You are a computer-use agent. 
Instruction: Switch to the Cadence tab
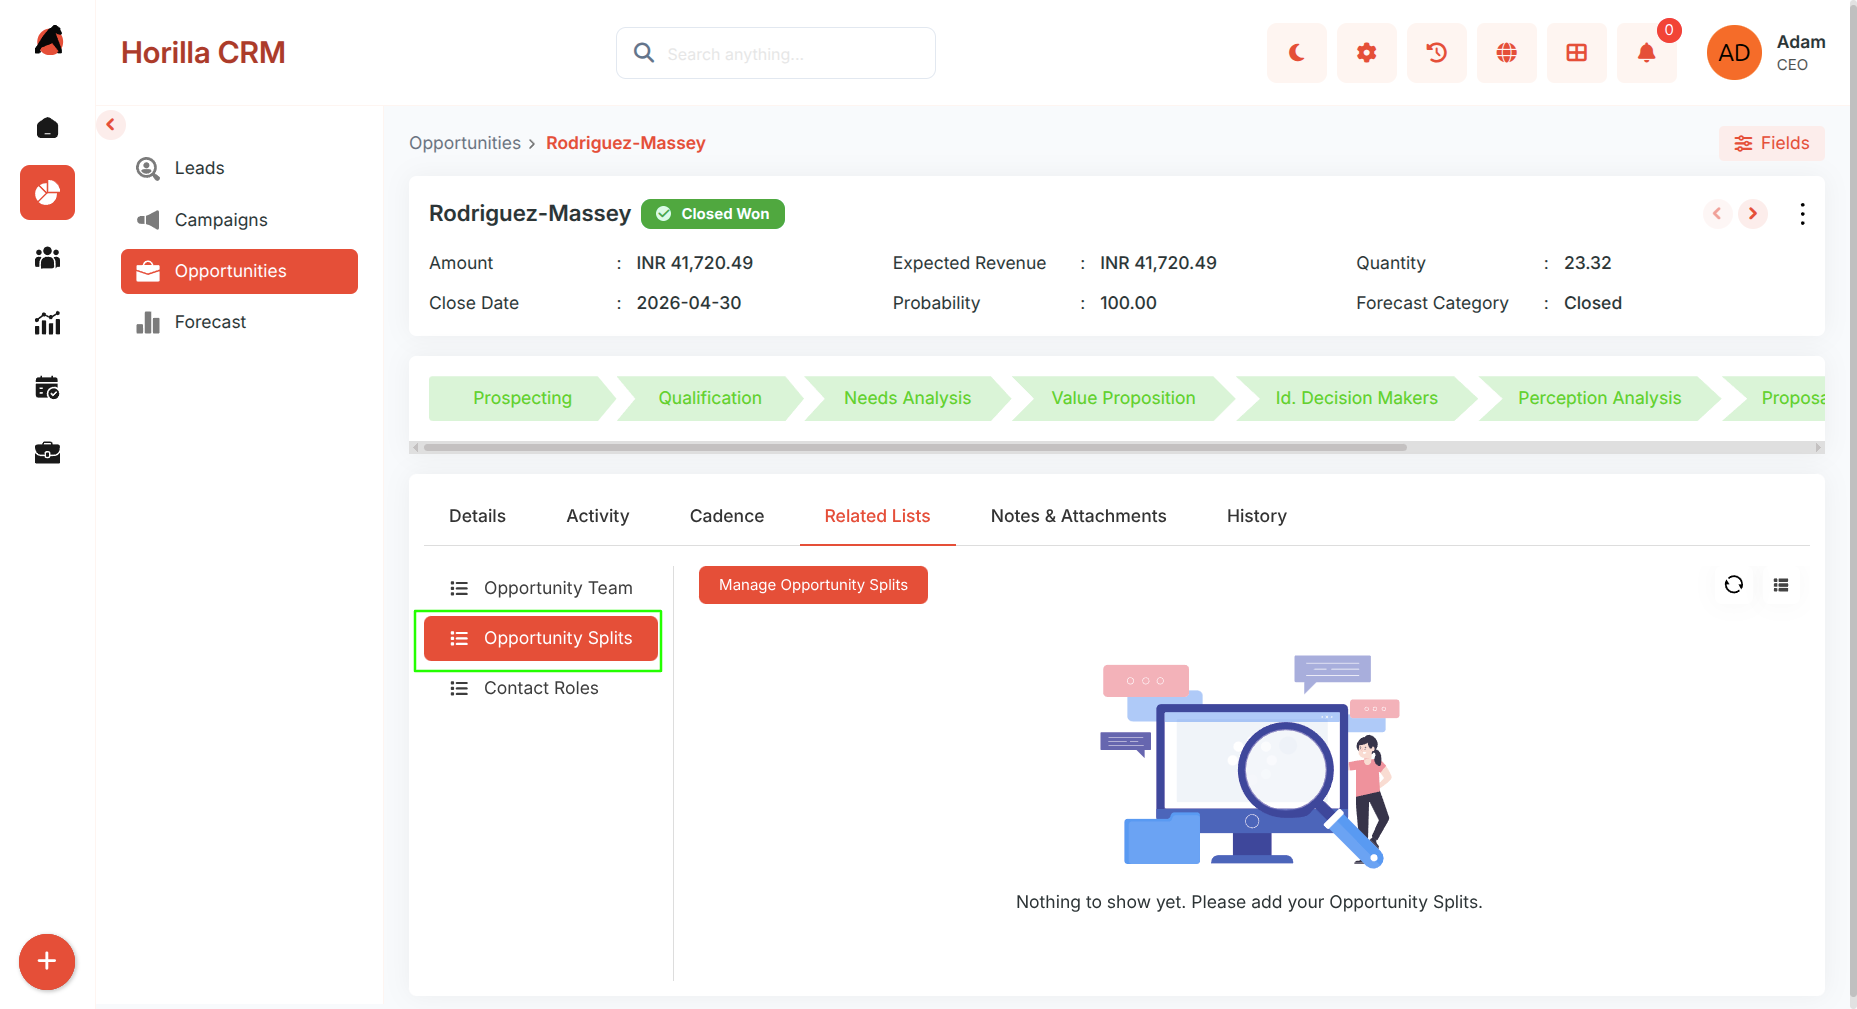727,516
